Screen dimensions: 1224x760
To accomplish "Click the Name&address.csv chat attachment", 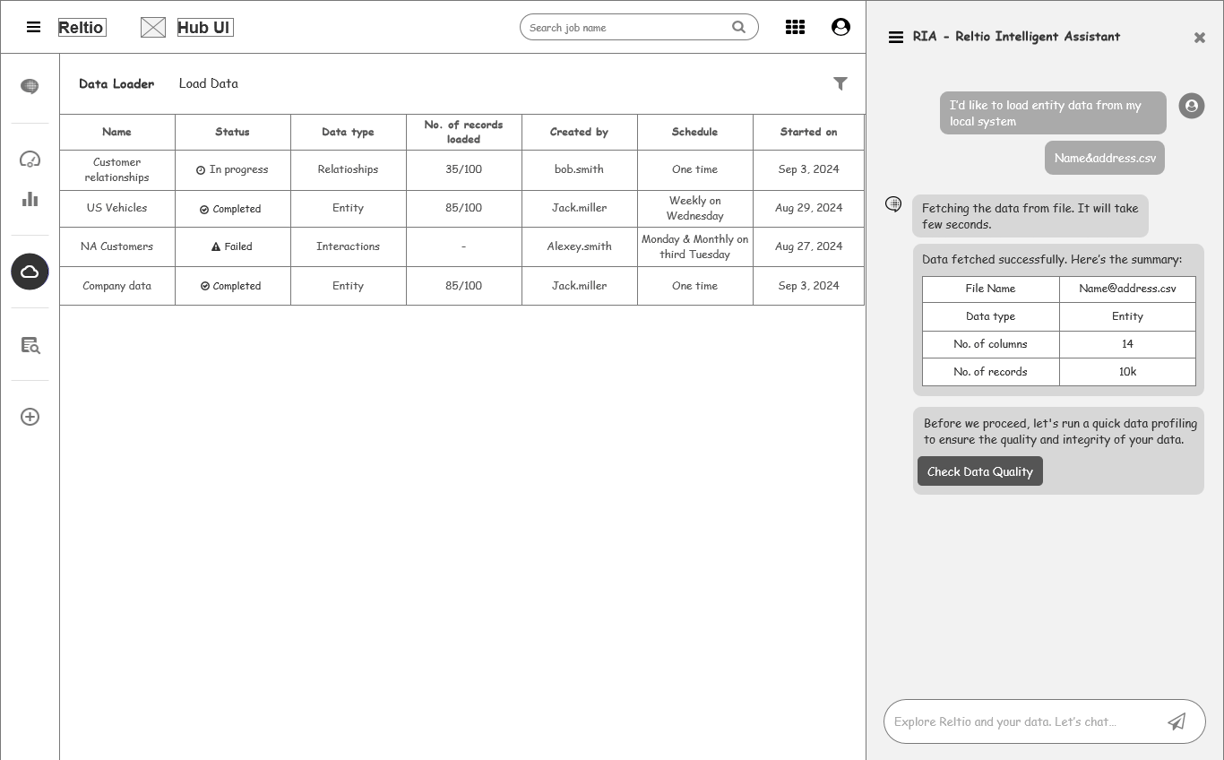I will (1105, 158).
